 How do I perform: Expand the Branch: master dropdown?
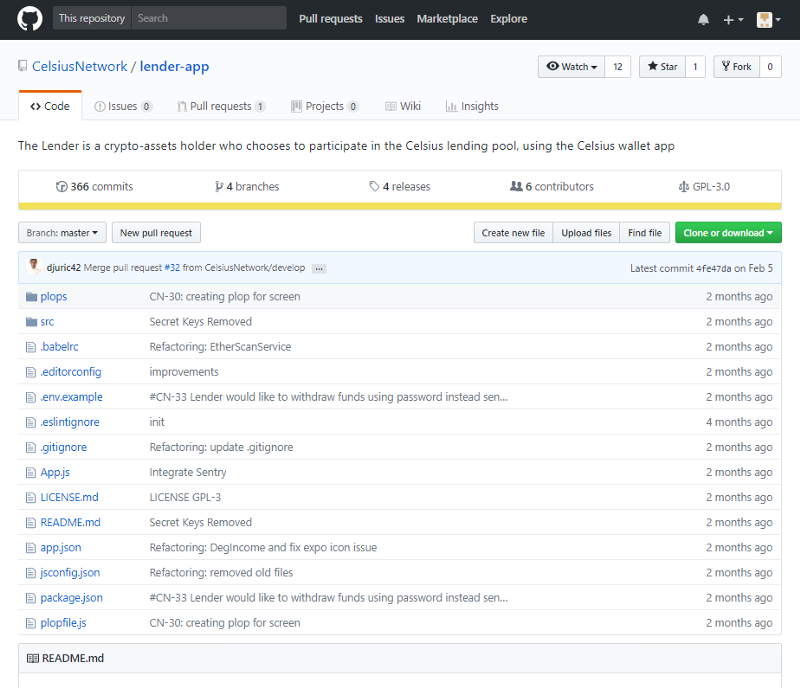point(62,233)
